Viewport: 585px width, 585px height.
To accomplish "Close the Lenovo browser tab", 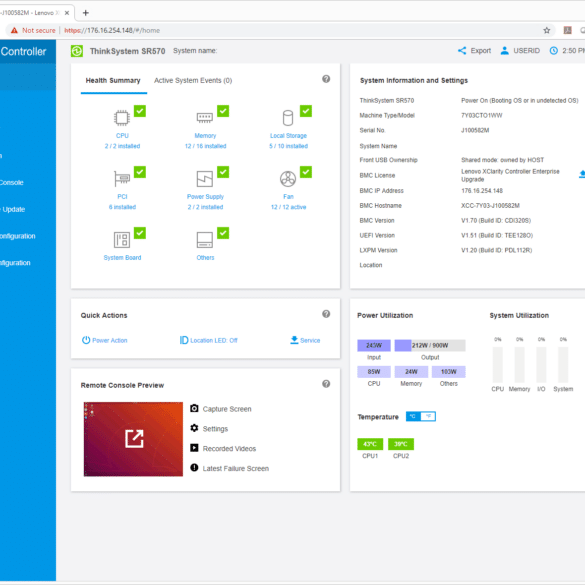I will (67, 13).
